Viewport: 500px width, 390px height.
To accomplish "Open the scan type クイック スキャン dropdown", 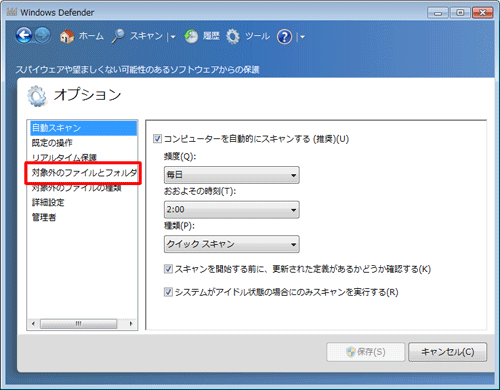I will tap(232, 244).
